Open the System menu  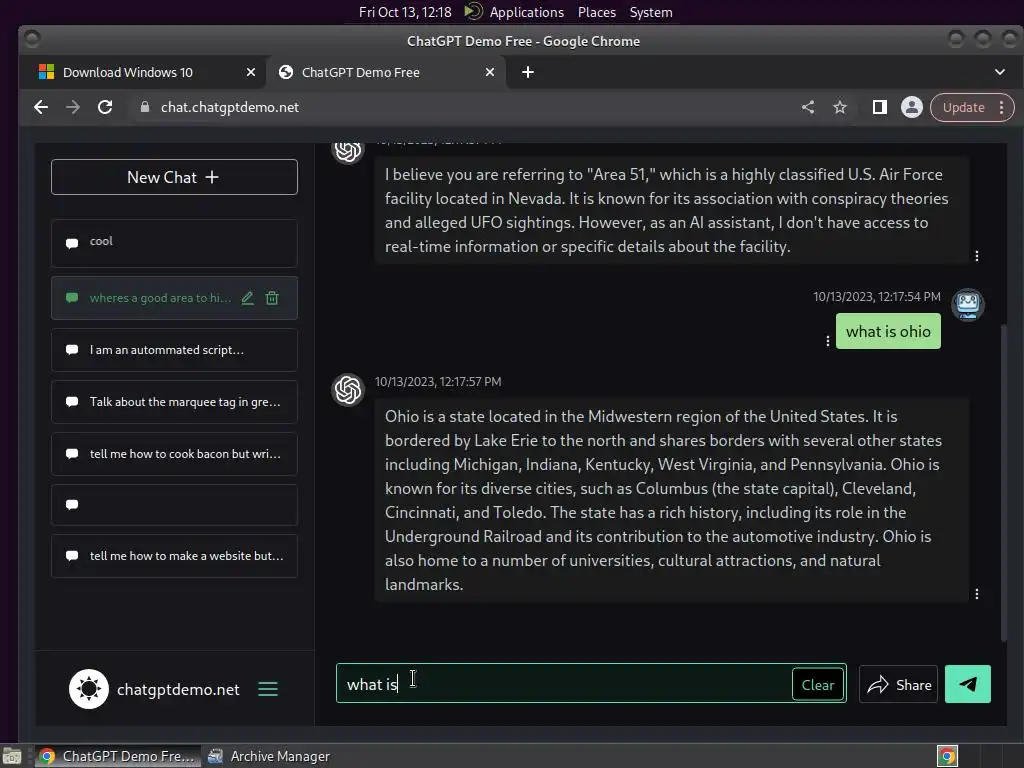(651, 12)
